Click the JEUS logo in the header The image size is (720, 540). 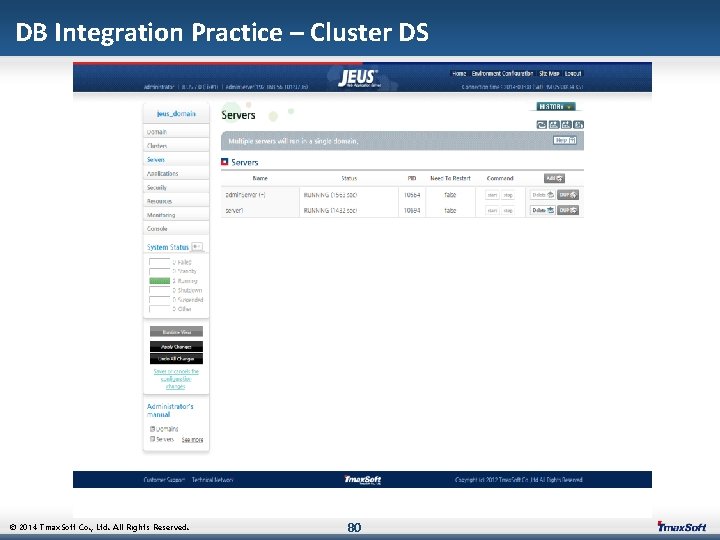point(359,78)
